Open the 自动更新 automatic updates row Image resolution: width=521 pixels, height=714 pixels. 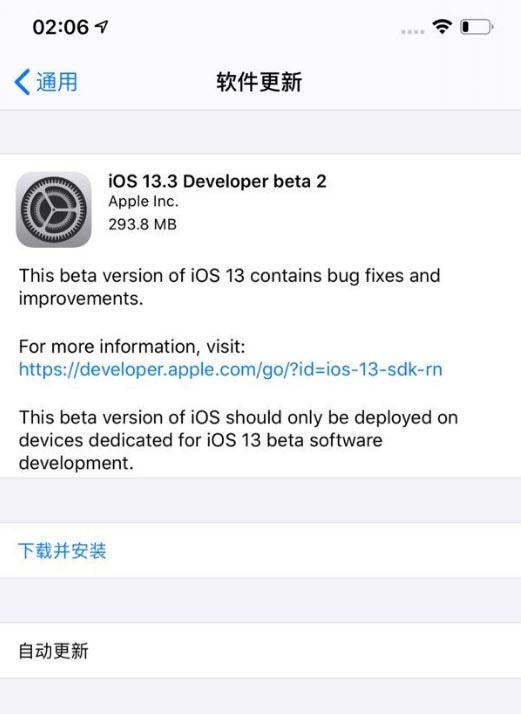260,651
